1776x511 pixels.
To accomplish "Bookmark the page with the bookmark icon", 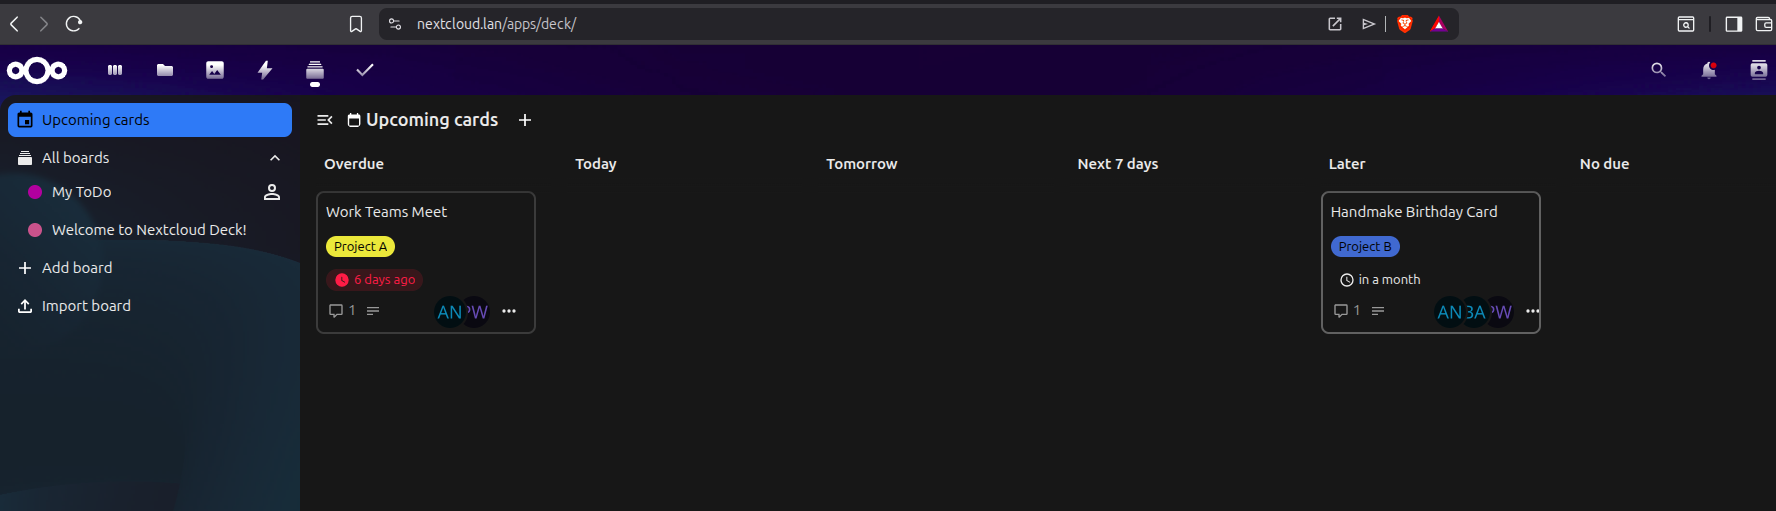I will click(356, 24).
